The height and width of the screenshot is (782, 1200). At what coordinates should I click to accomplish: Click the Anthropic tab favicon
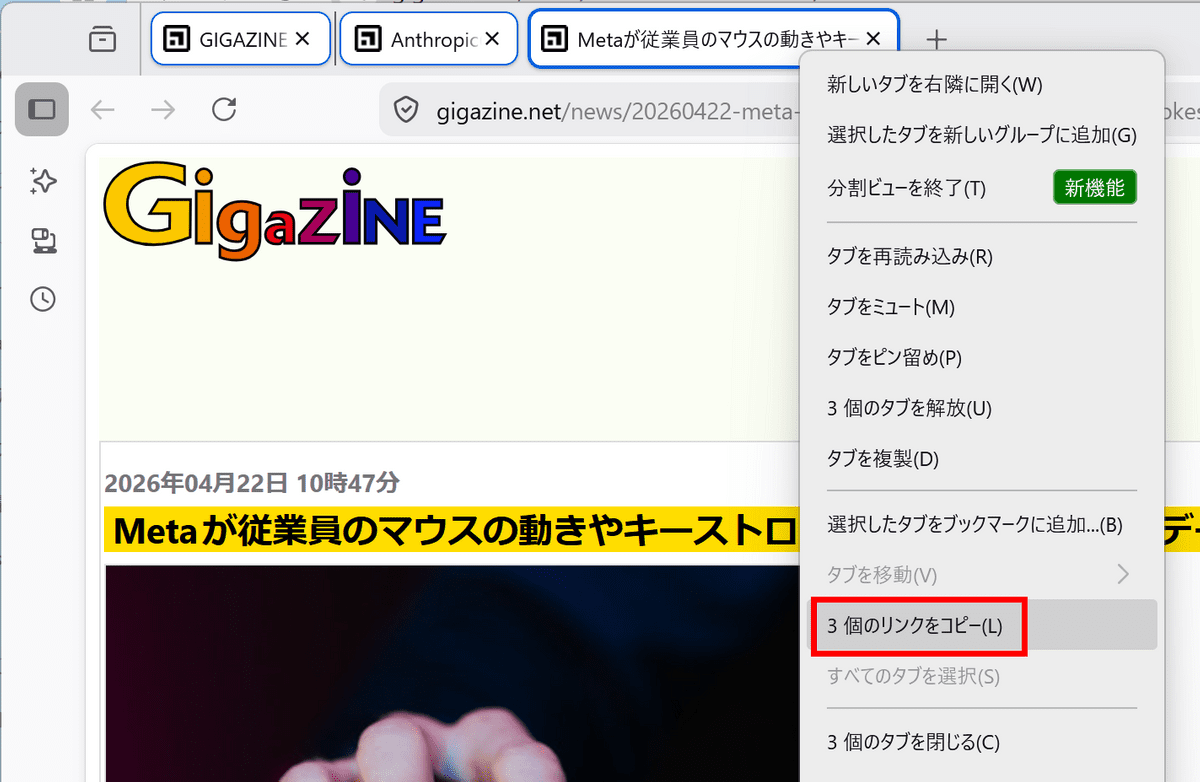point(368,39)
